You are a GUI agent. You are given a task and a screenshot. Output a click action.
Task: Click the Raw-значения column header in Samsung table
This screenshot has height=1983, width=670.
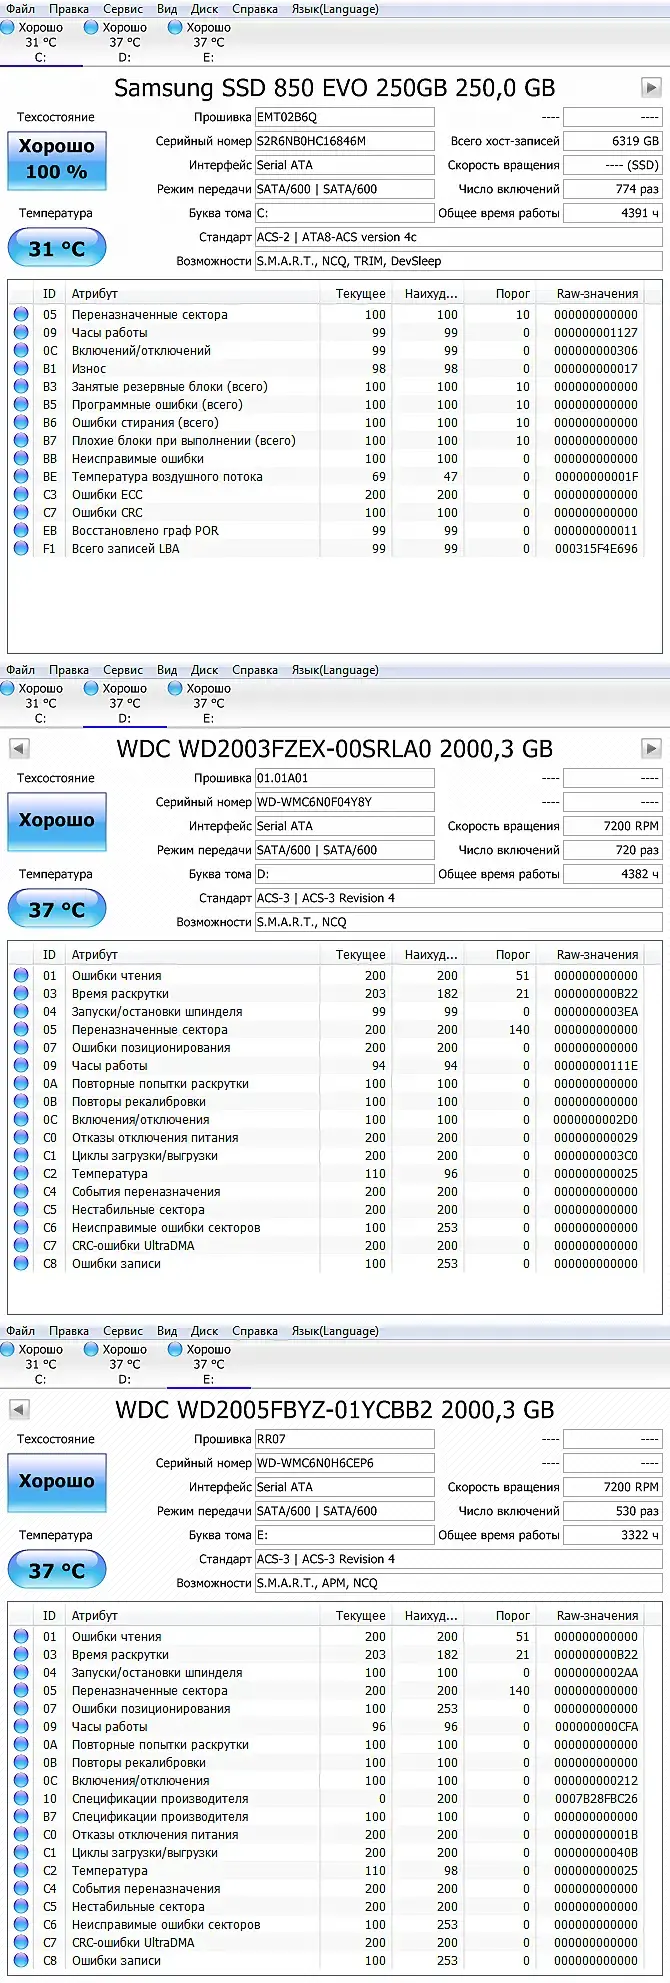[597, 294]
